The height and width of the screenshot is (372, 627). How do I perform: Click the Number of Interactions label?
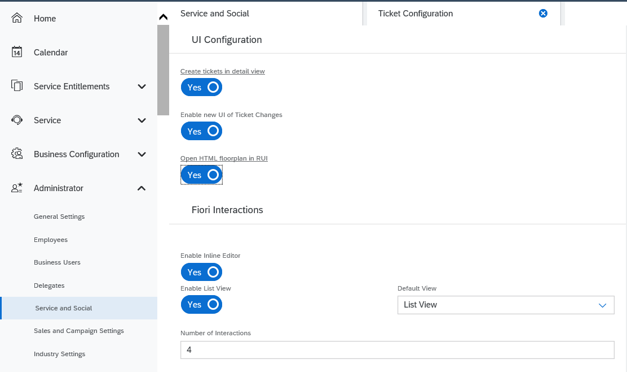[216, 333]
